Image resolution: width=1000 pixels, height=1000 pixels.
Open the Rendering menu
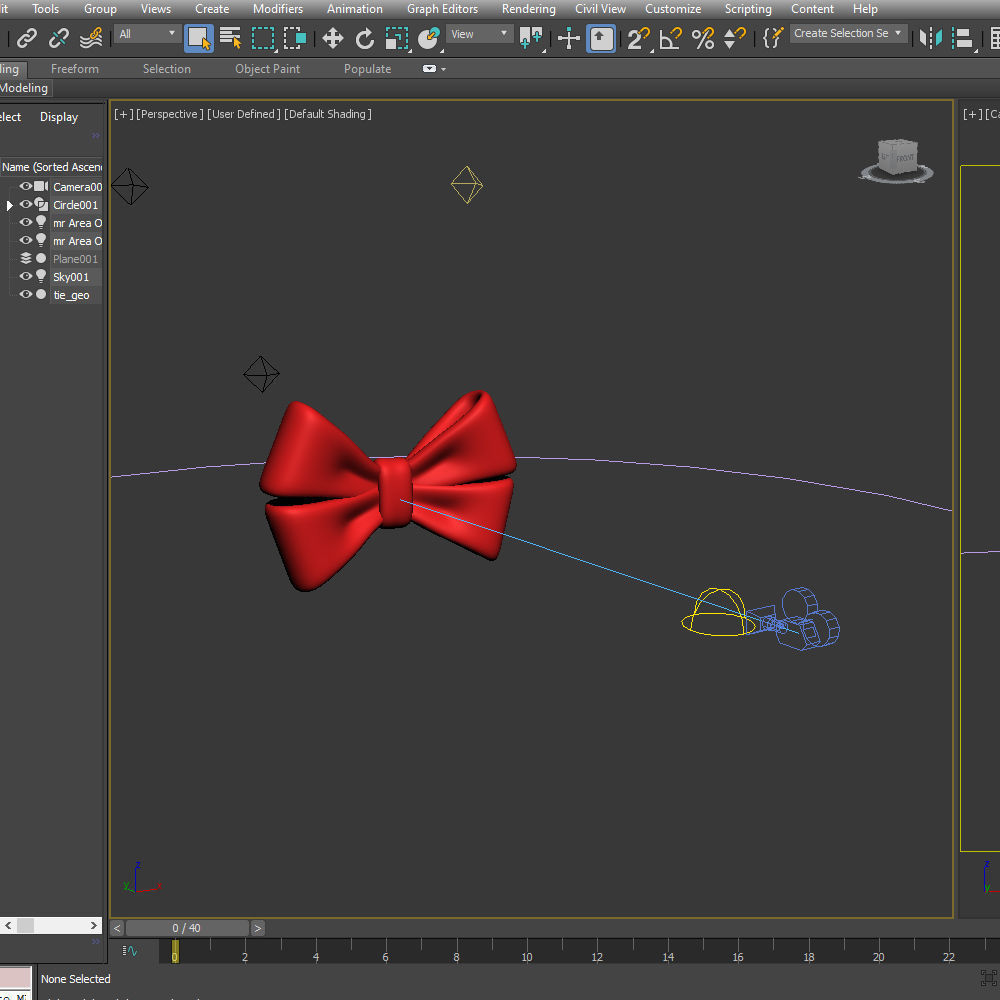point(529,9)
